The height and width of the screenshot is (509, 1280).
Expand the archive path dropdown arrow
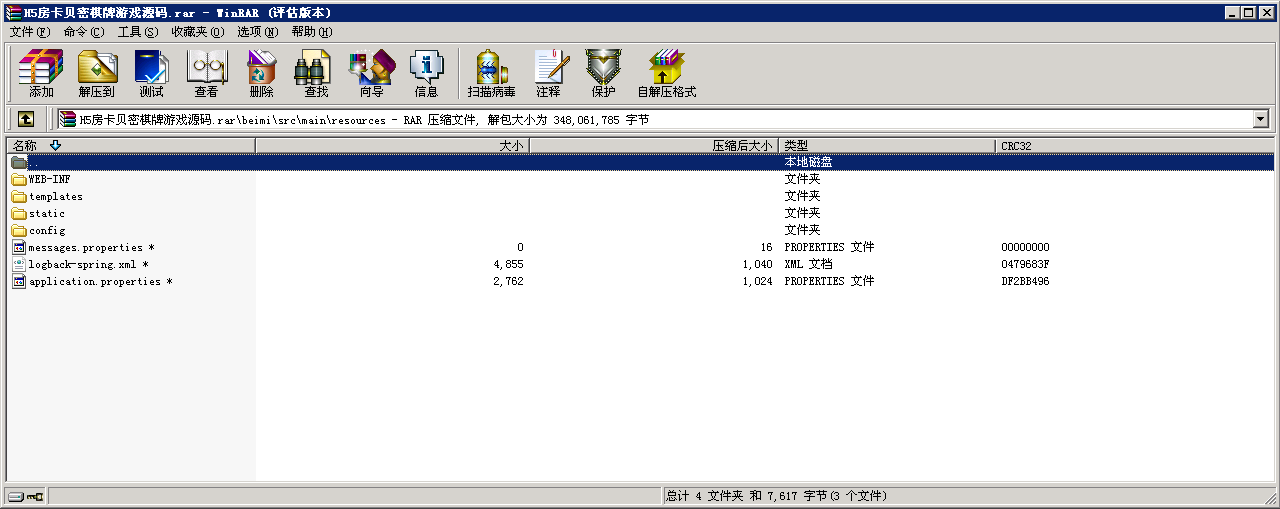point(1260,119)
